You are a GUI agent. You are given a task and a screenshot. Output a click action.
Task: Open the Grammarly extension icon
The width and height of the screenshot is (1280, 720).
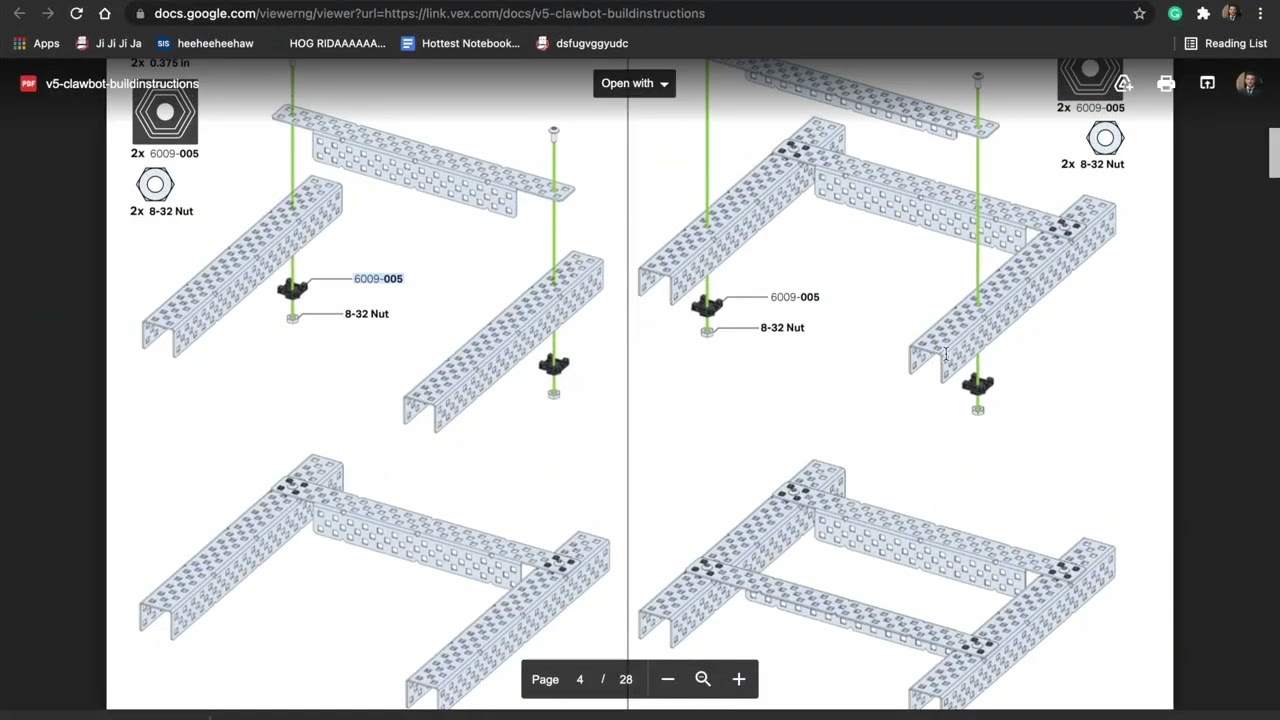pos(1175,13)
